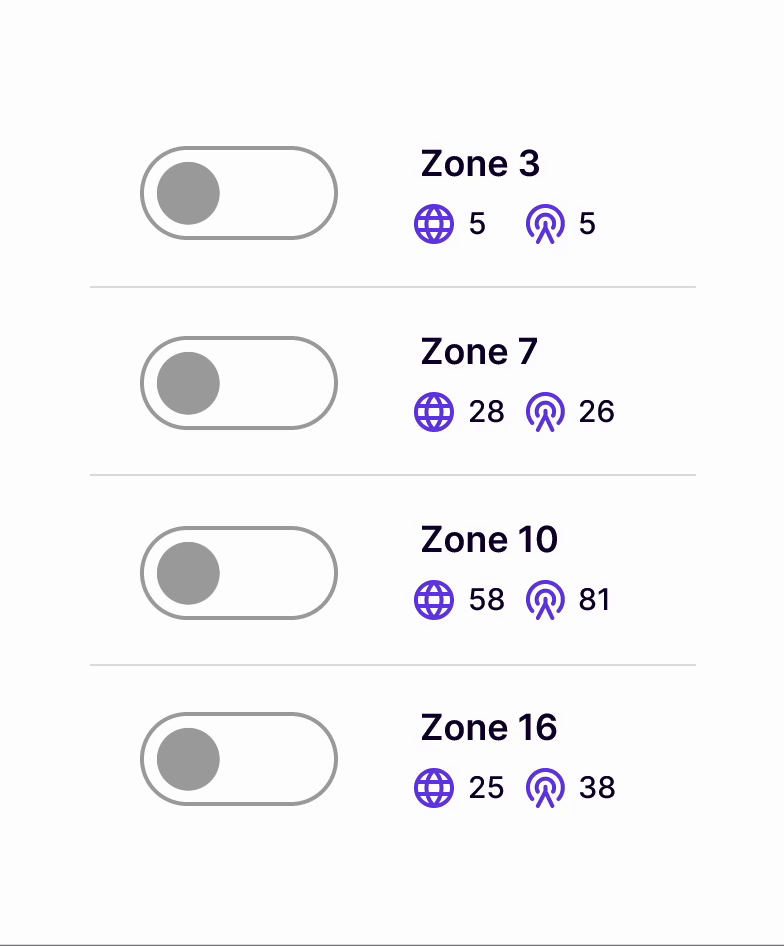The height and width of the screenshot is (946, 784).
Task: Click Zone 7 globe count 28
Action: (x=487, y=412)
